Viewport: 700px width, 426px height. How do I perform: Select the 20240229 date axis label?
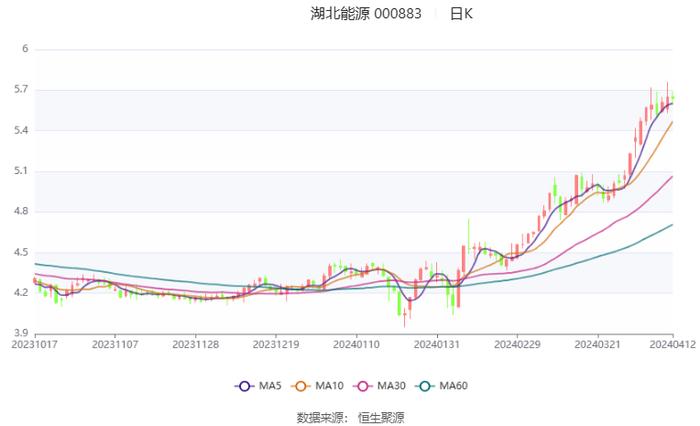point(517,345)
